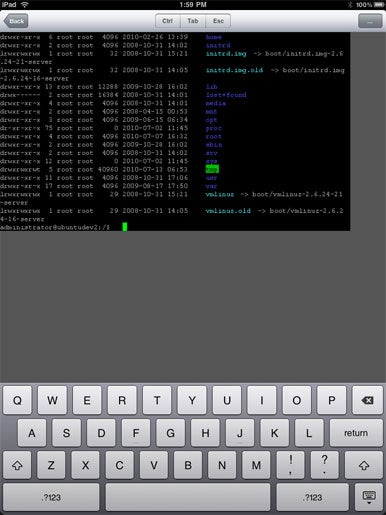Tap the N key
386x515 pixels.
[x=222, y=465]
